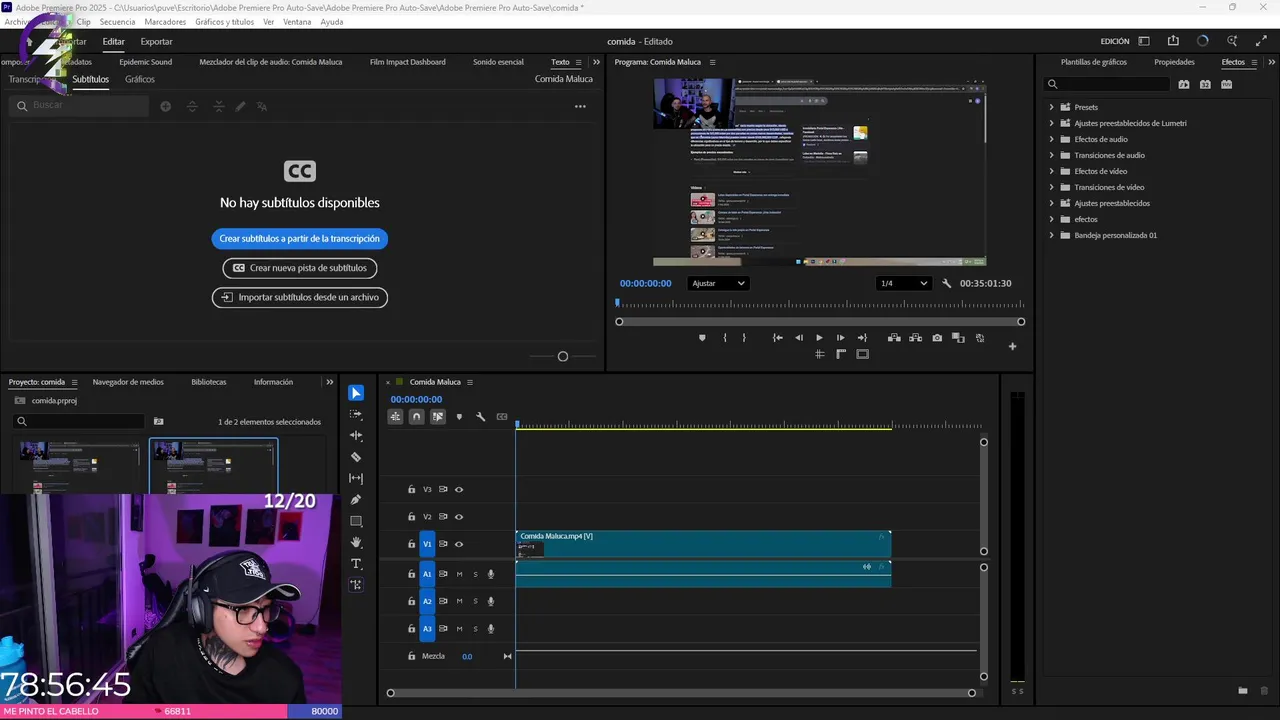Solo audio track A2
Screen dimensions: 1280x720
click(x=475, y=601)
